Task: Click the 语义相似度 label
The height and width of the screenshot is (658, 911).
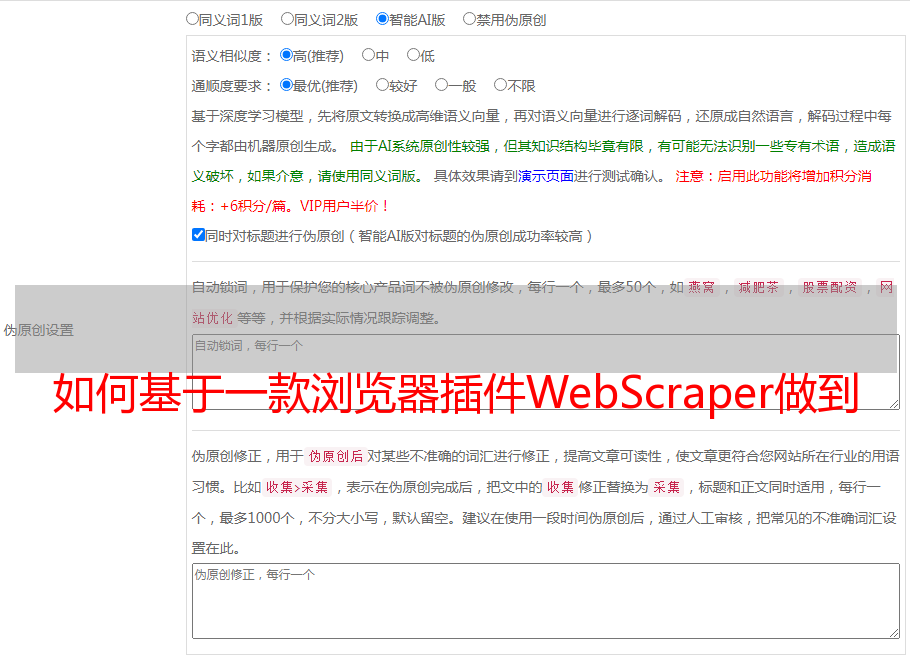Action: pyautogui.click(x=232, y=56)
